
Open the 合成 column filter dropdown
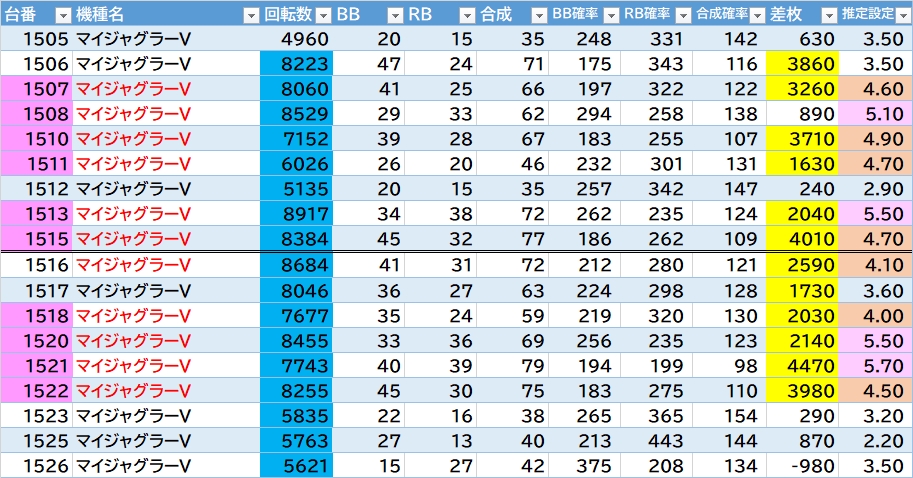(x=540, y=15)
